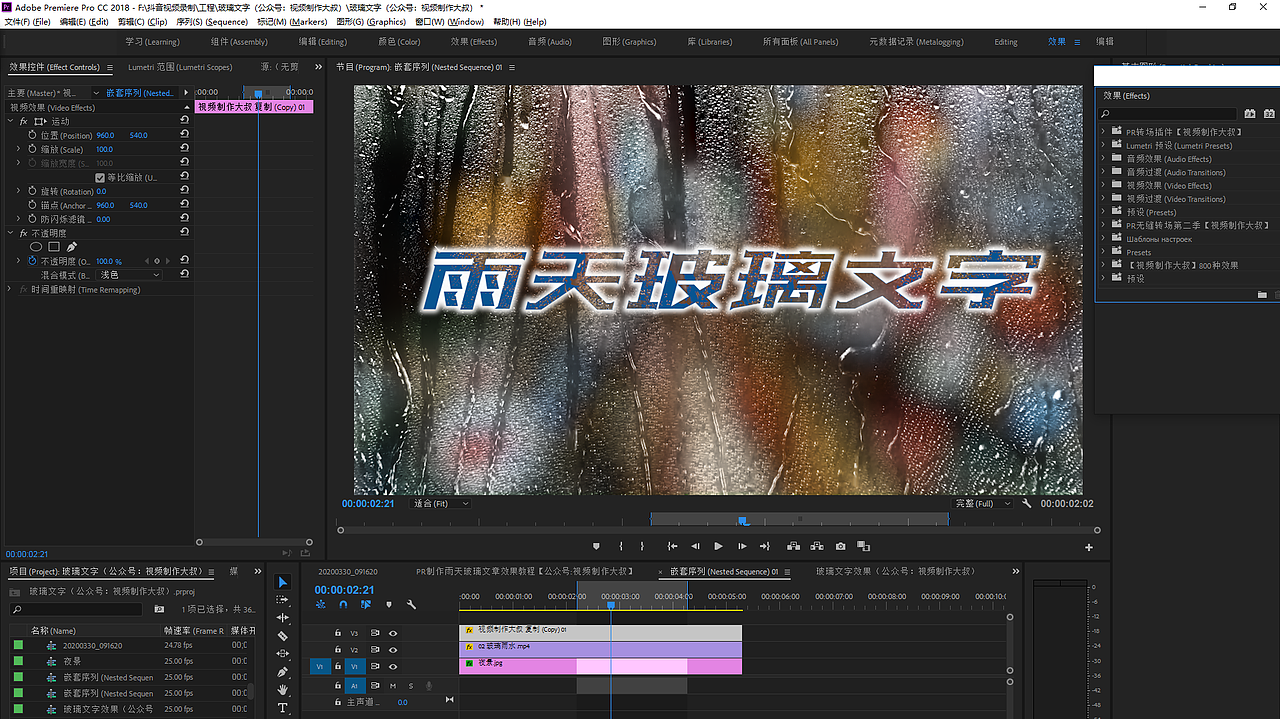Select the Pen tool in tools panel
The width and height of the screenshot is (1280, 719).
point(282,672)
